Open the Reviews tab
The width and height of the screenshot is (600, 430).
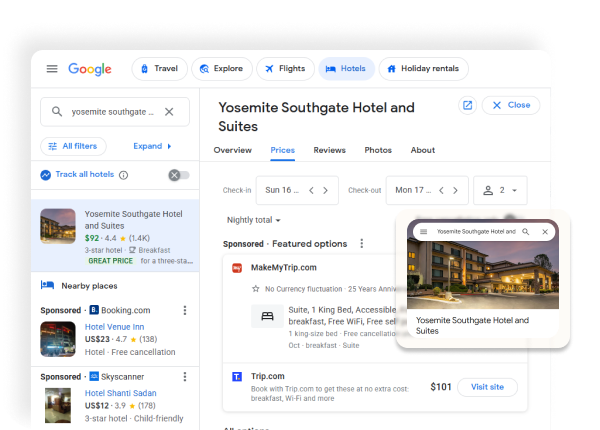click(x=329, y=150)
